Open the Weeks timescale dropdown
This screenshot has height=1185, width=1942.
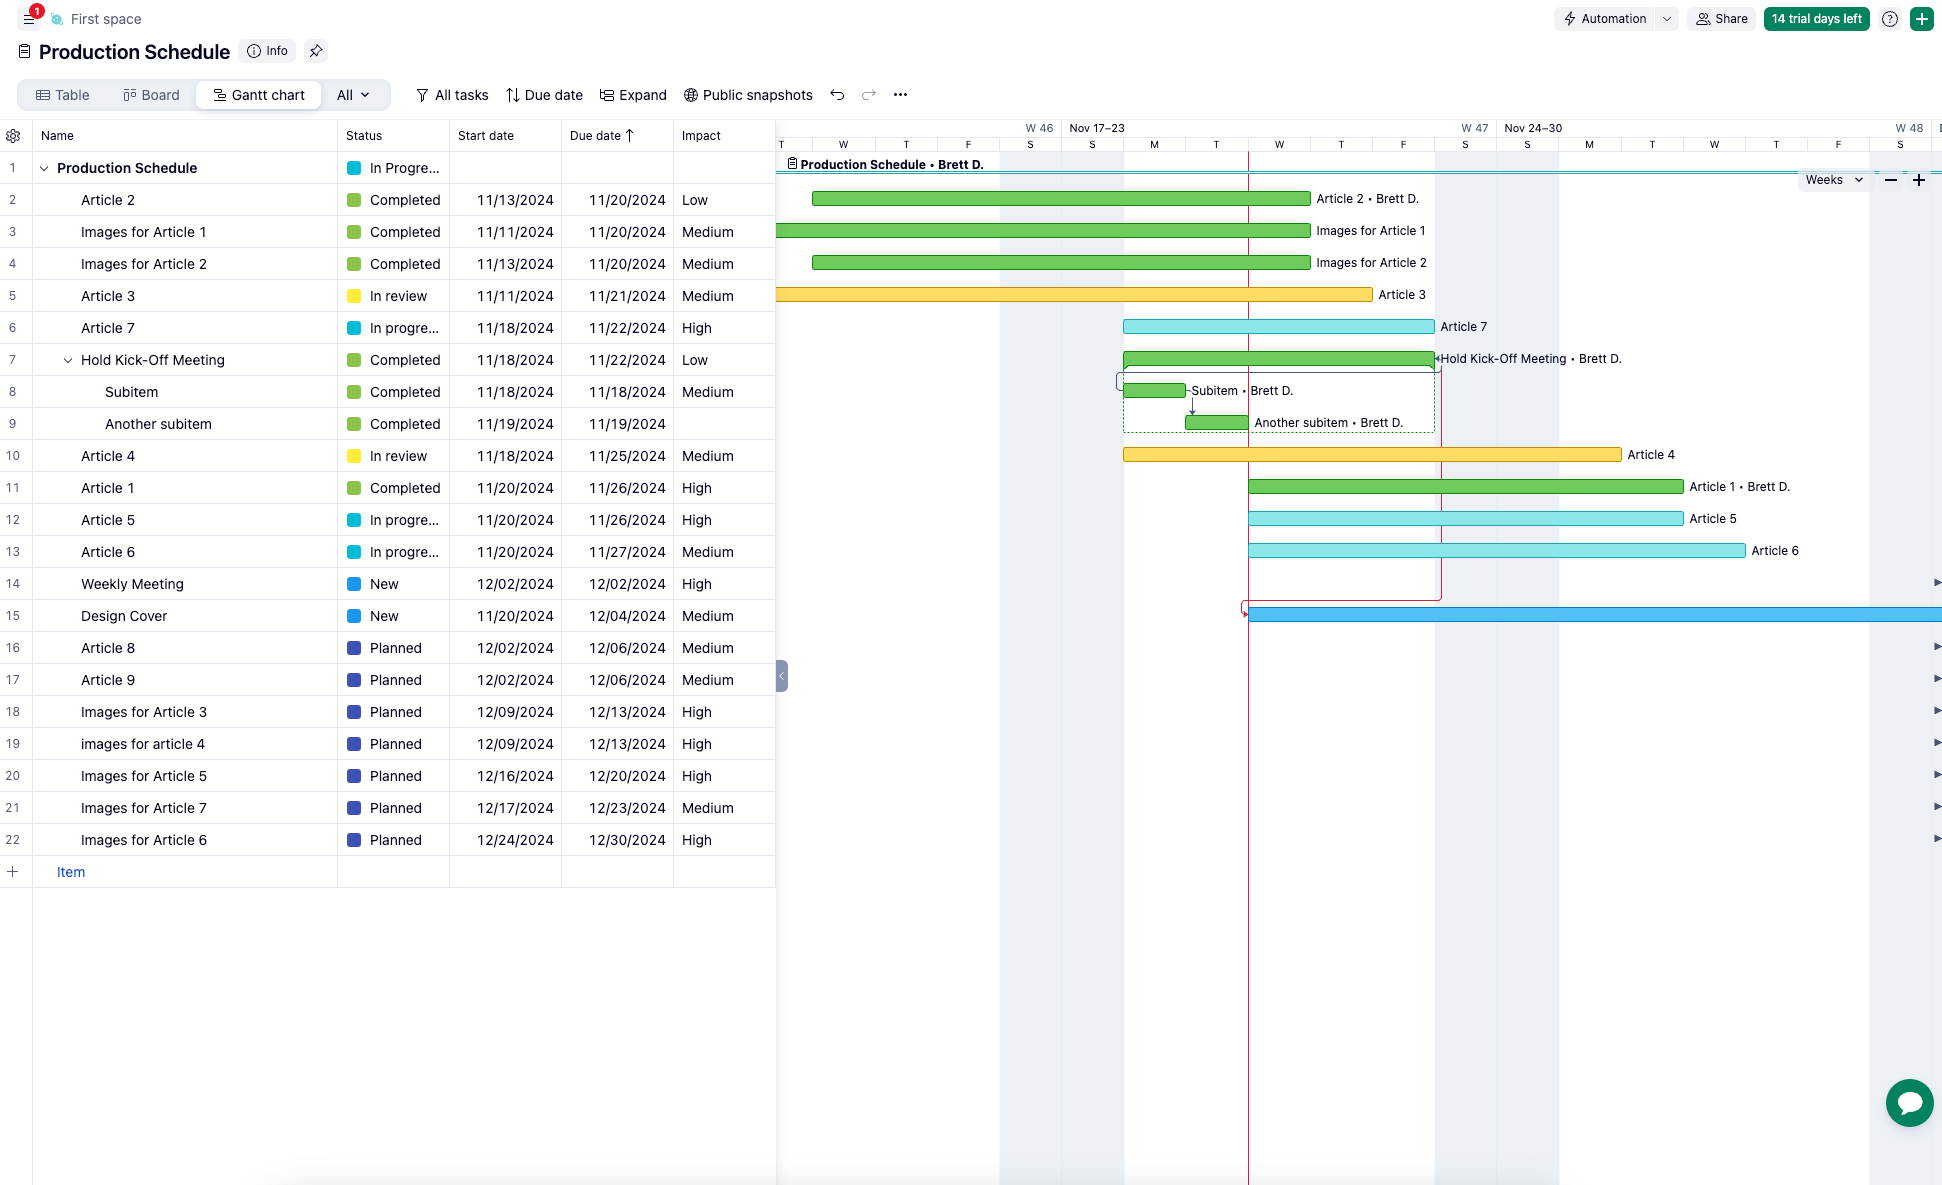tap(1834, 180)
